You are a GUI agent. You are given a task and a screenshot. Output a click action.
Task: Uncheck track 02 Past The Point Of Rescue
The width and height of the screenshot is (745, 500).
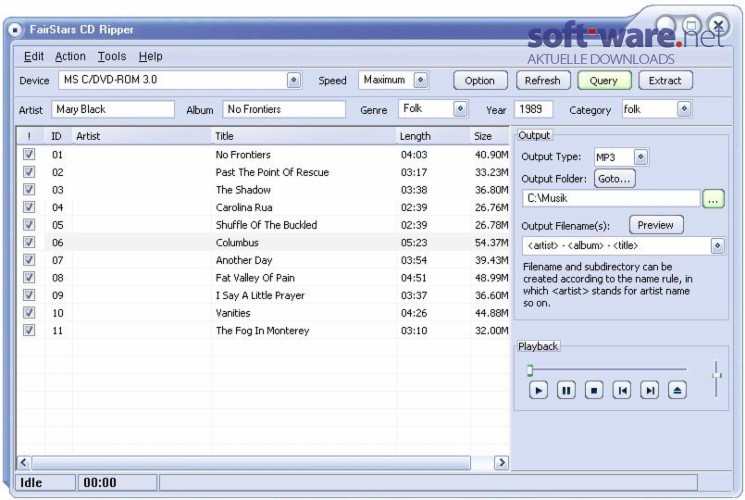click(29, 172)
